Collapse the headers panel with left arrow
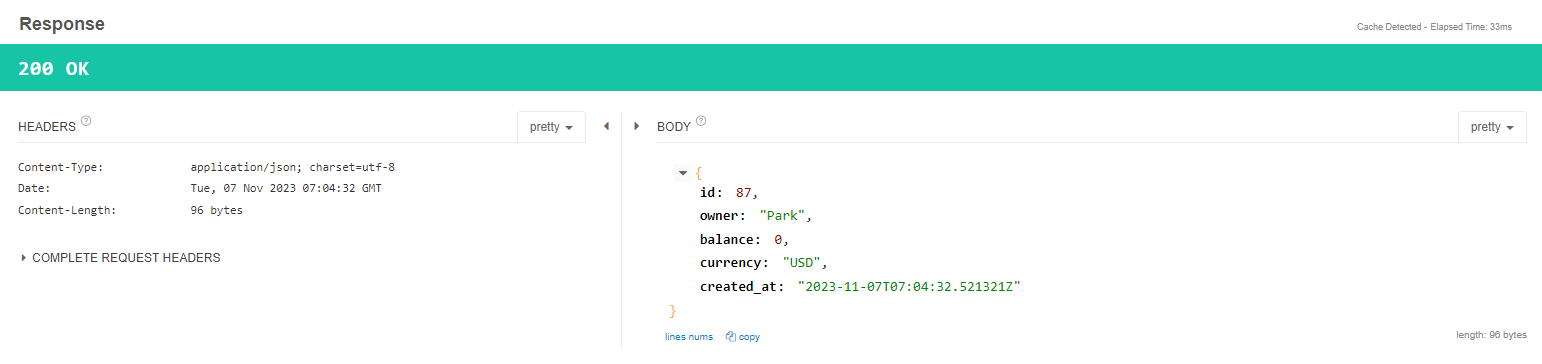 pos(606,127)
